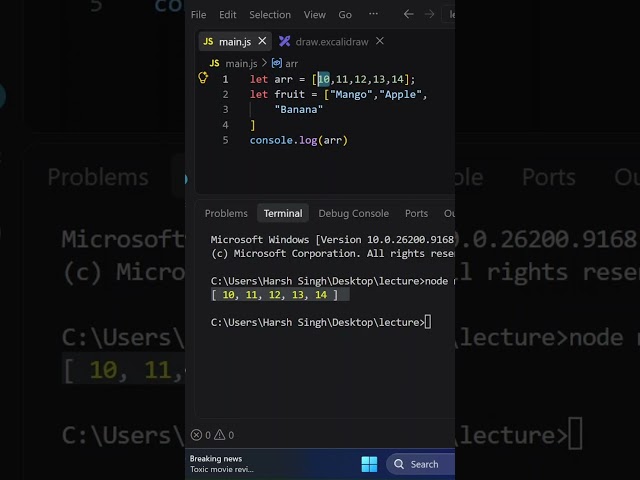Open the Selection menu
The height and width of the screenshot is (480, 640).
click(270, 15)
